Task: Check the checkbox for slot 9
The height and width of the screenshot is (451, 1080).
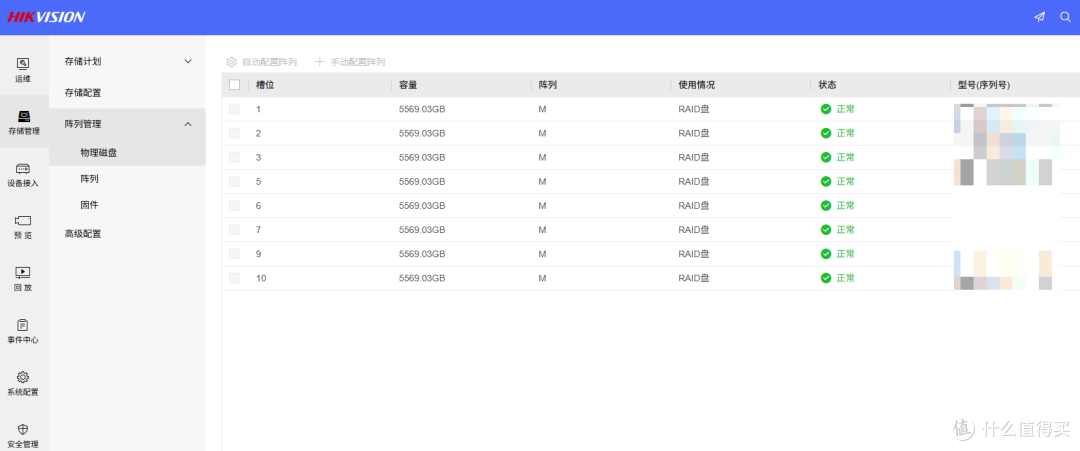Action: 234,253
